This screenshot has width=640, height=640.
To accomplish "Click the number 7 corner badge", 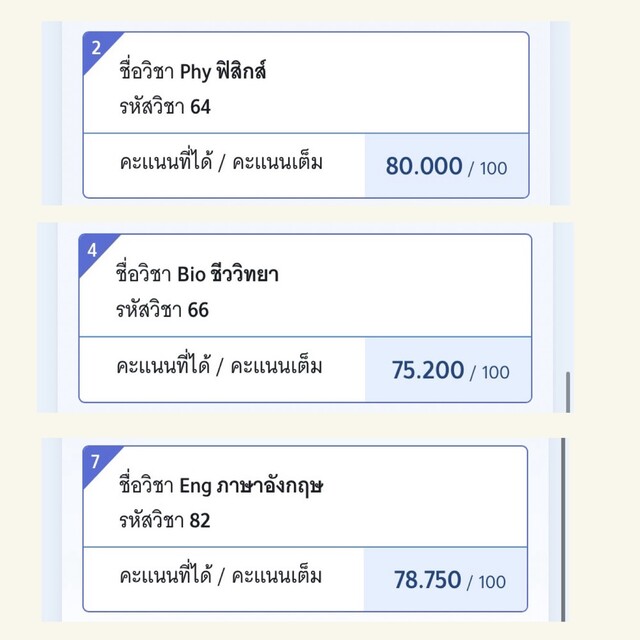I will [x=95, y=462].
